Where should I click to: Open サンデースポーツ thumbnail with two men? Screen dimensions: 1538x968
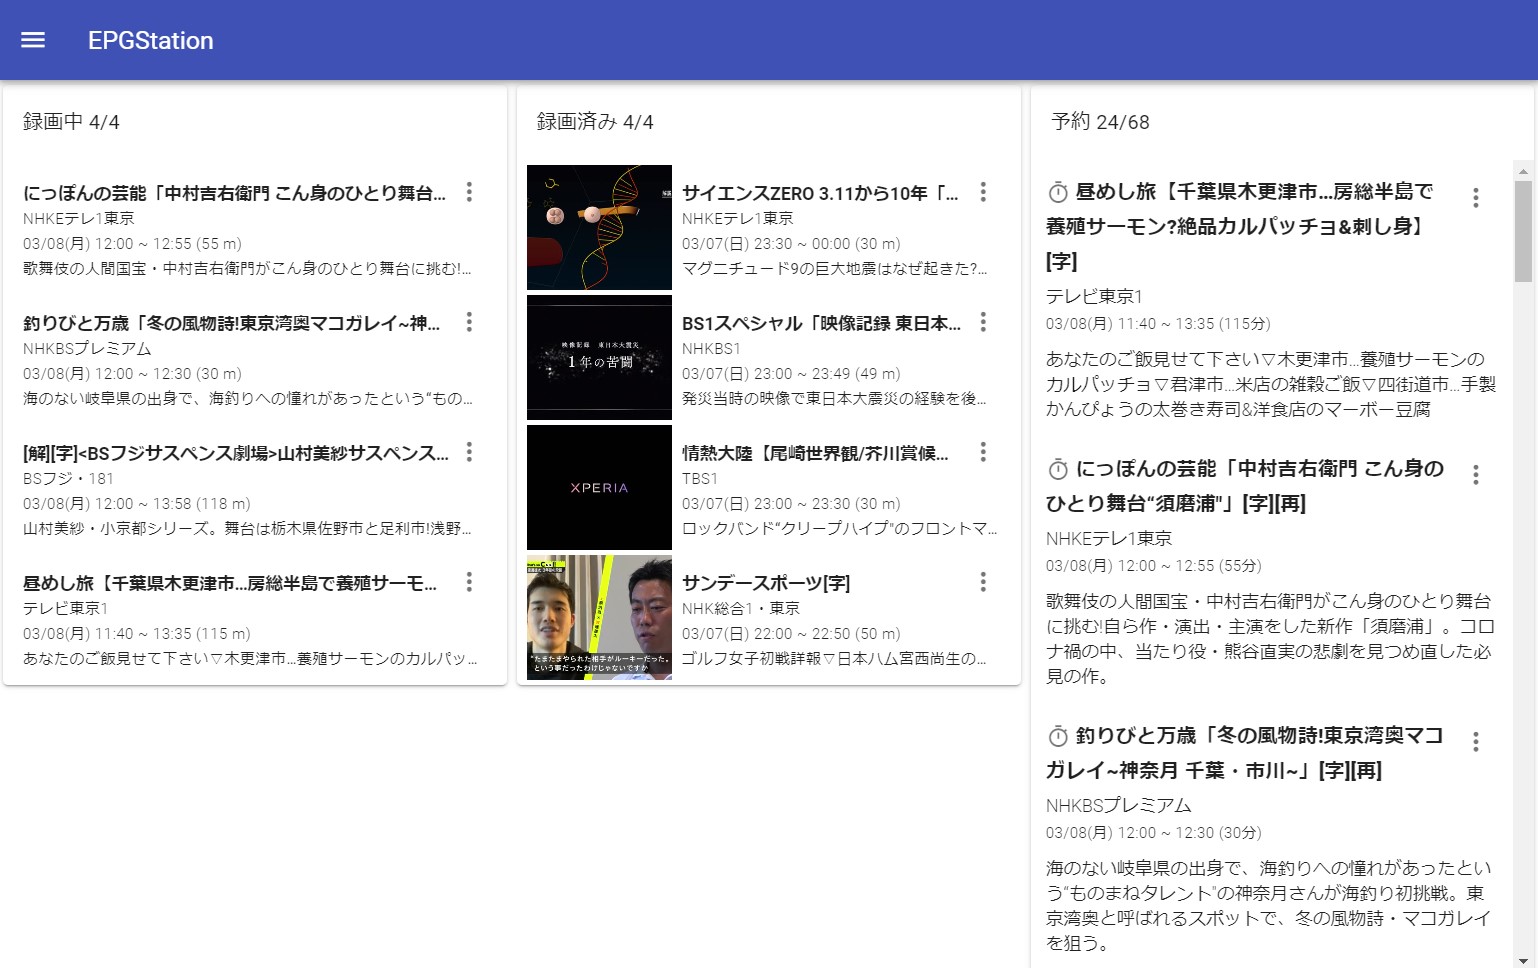click(599, 617)
